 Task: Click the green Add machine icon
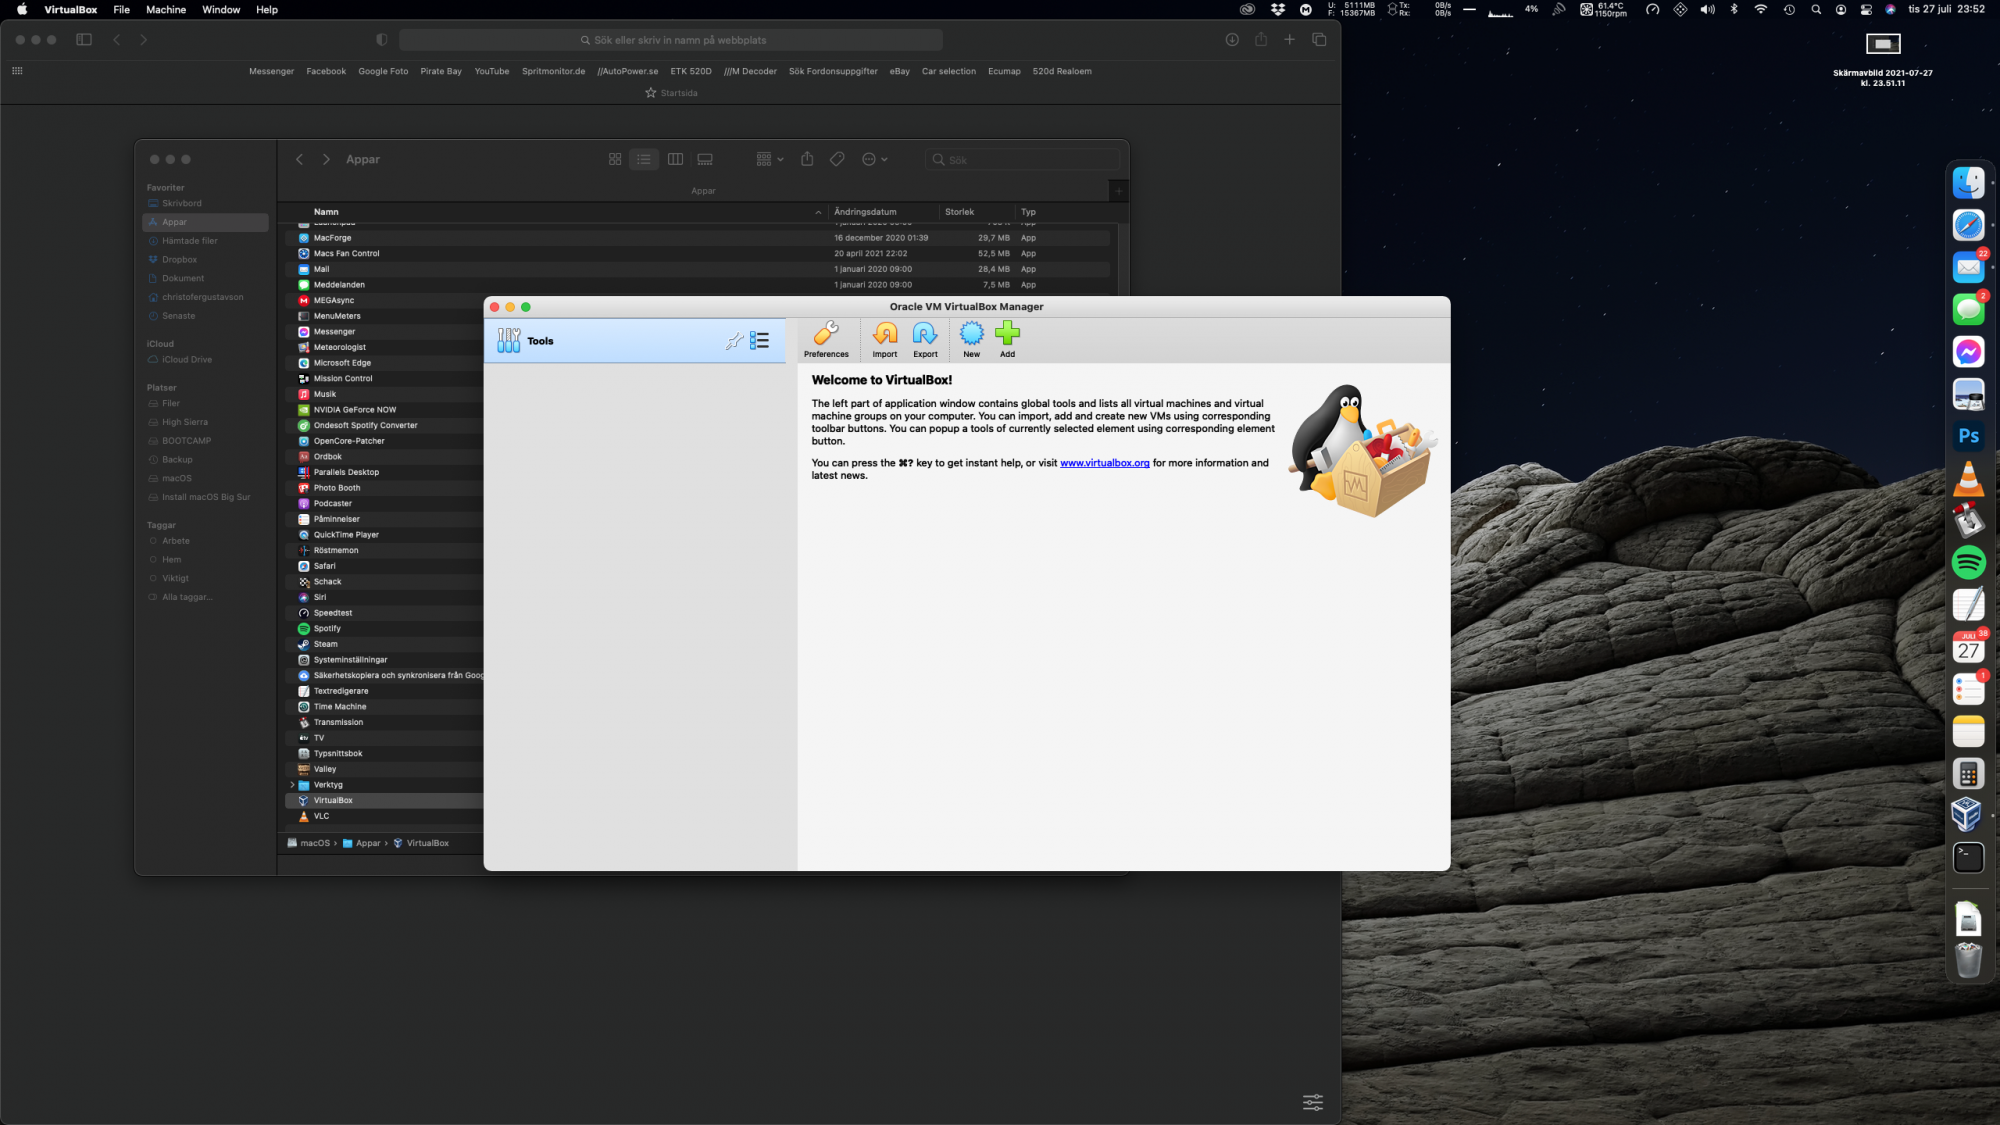pos(1007,338)
